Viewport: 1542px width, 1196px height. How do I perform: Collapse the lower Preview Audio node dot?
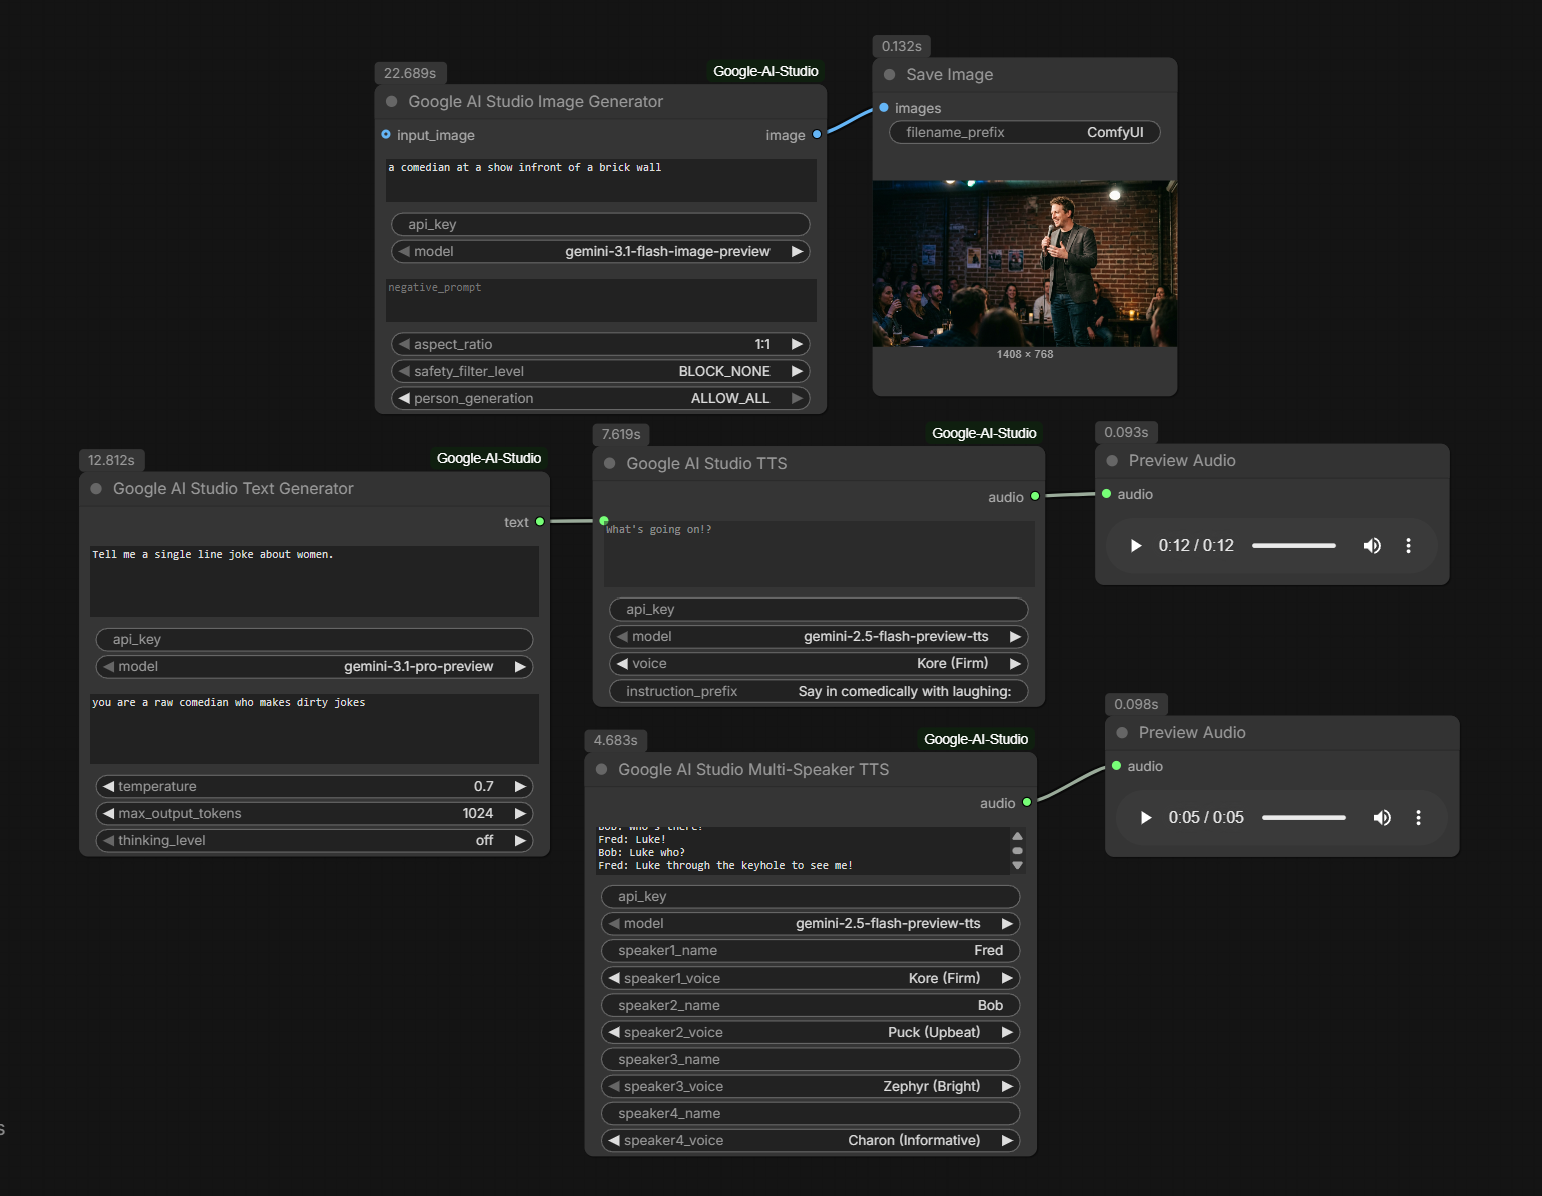[x=1122, y=733]
